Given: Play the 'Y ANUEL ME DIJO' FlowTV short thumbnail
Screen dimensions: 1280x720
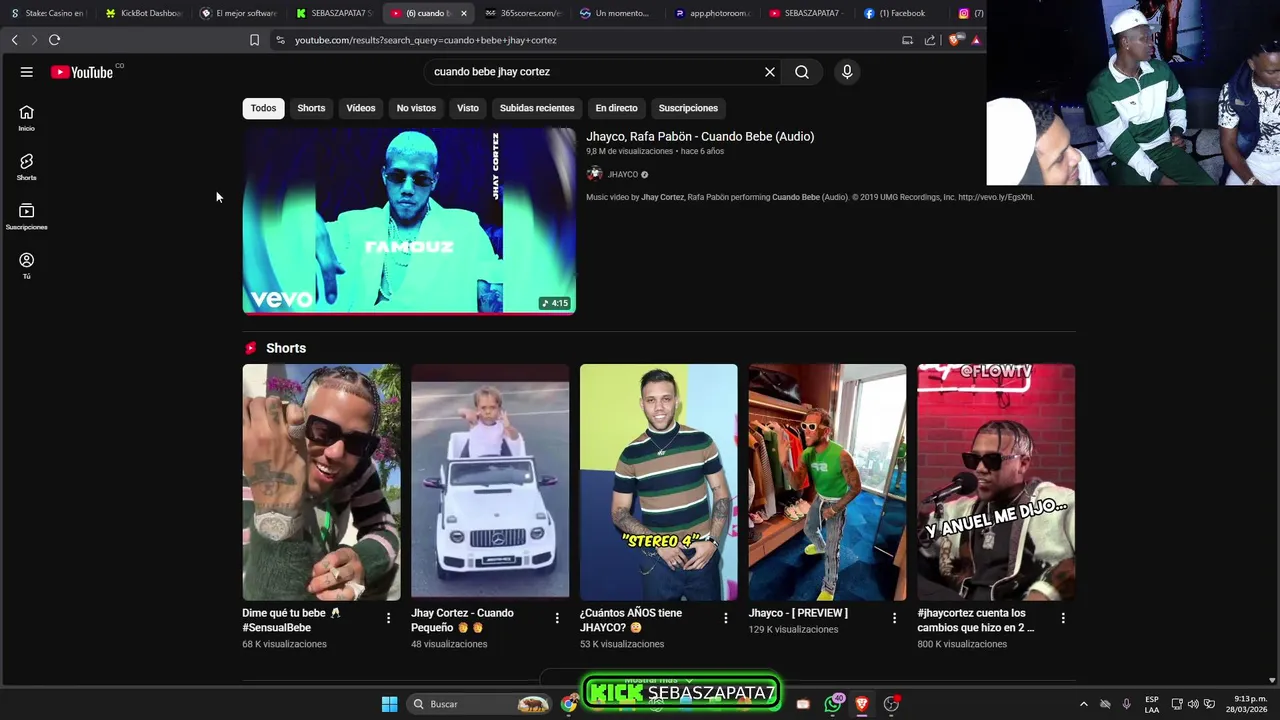Looking at the screenshot, I should 996,482.
